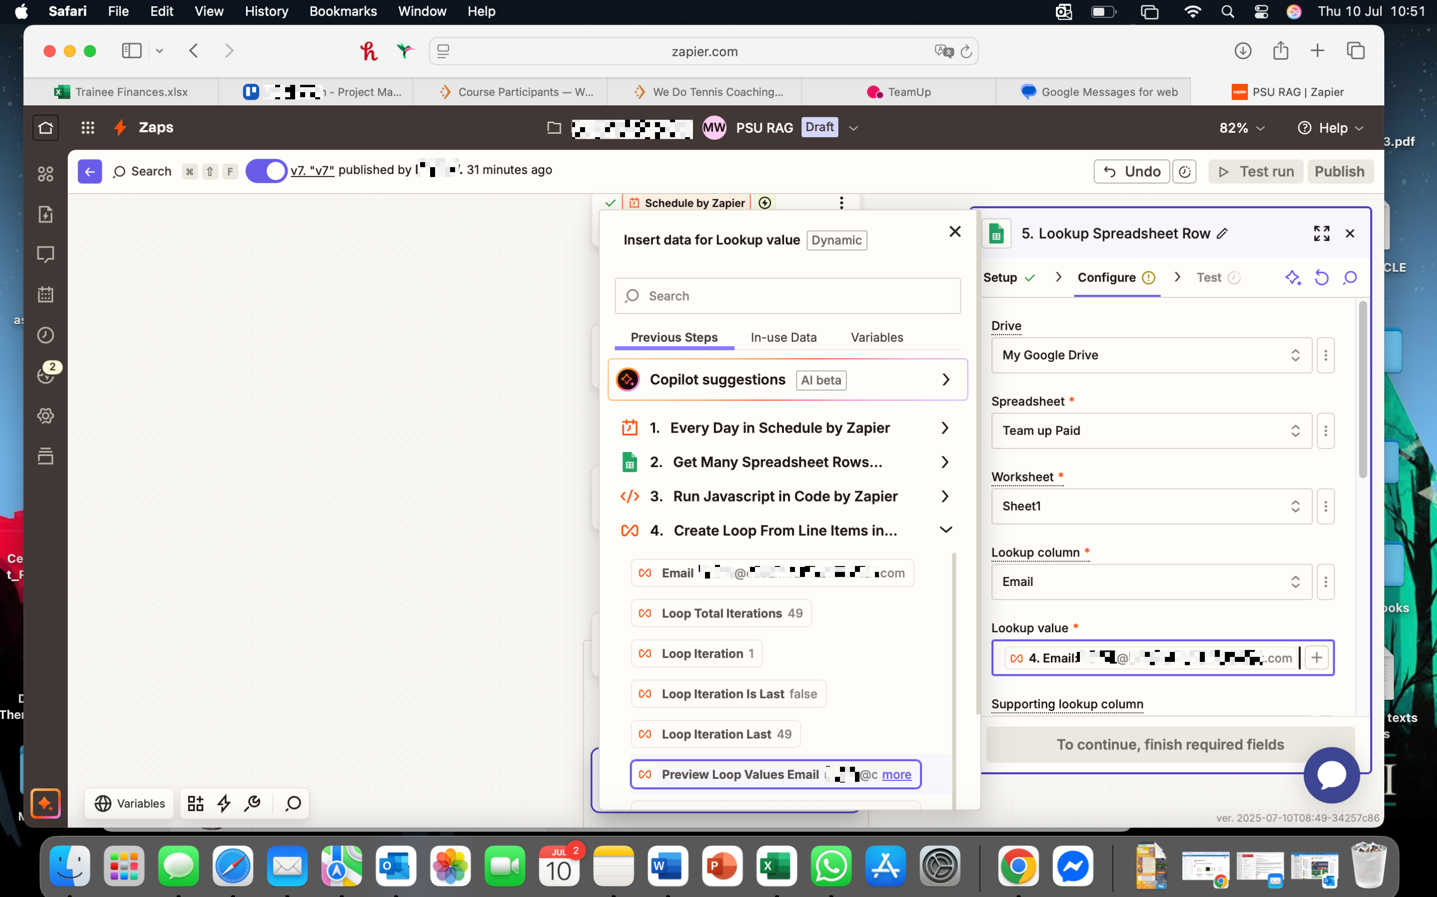Switch to the Variables tab
The width and height of the screenshot is (1437, 897).
coord(877,337)
